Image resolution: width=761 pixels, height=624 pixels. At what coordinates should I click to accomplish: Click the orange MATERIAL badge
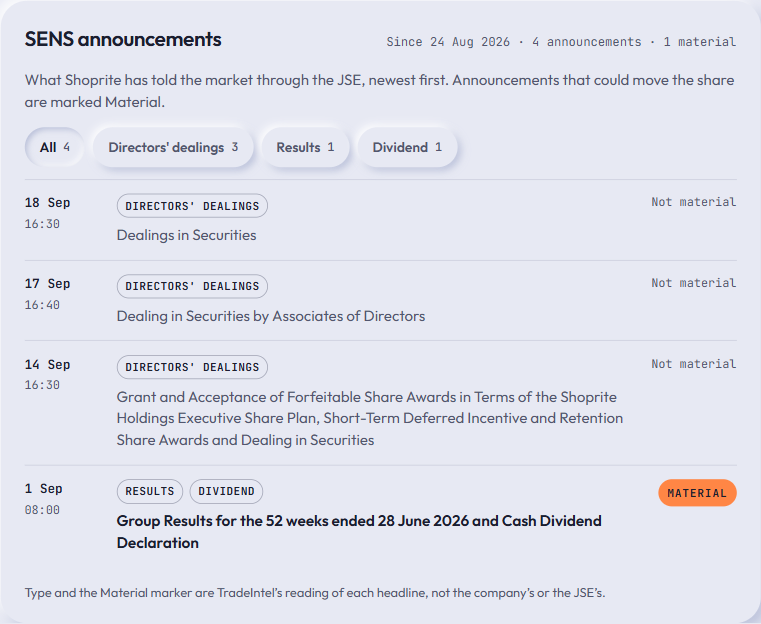coord(697,493)
